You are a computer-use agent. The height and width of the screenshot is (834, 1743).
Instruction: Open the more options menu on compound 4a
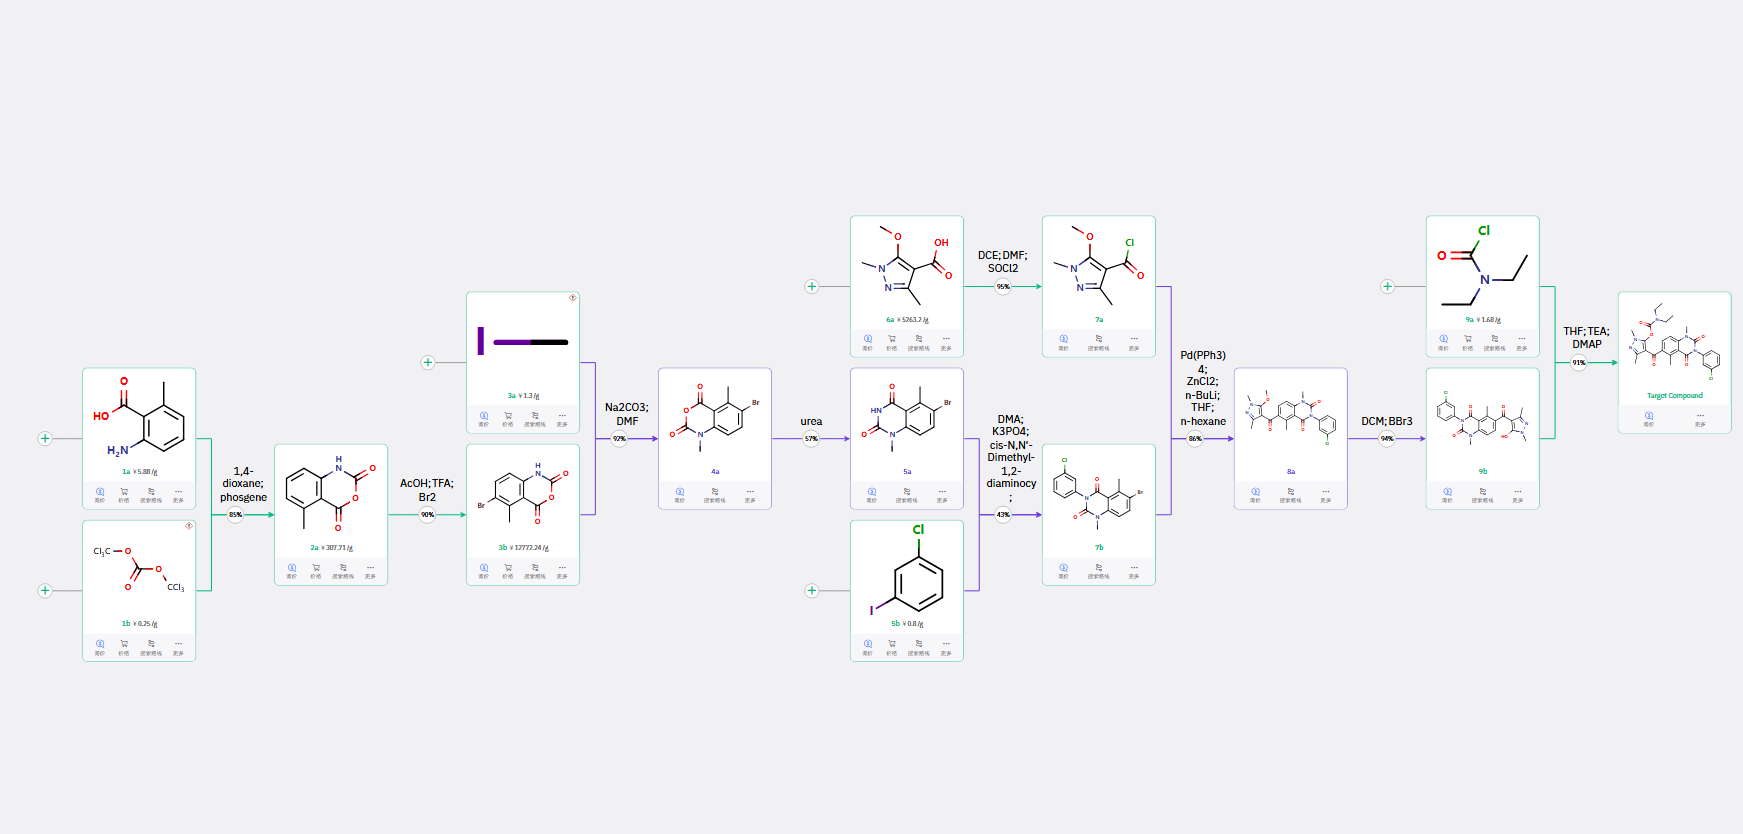[750, 492]
